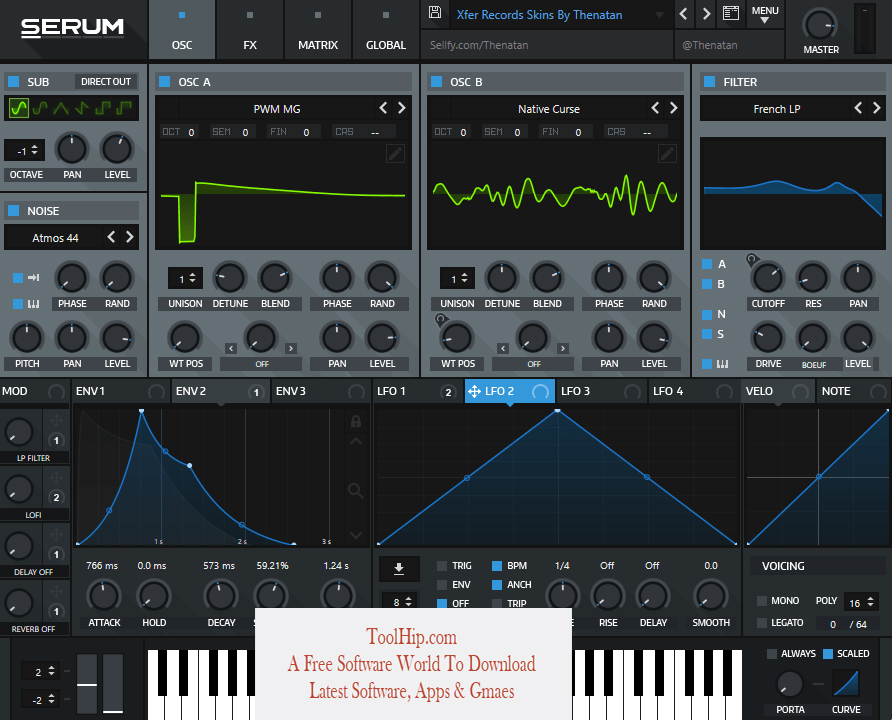
Task: Select next preset with right arrow
Action: [706, 14]
